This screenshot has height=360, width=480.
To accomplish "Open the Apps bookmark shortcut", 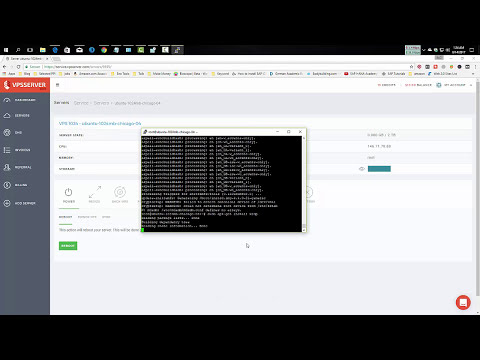I will pyautogui.click(x=9, y=74).
